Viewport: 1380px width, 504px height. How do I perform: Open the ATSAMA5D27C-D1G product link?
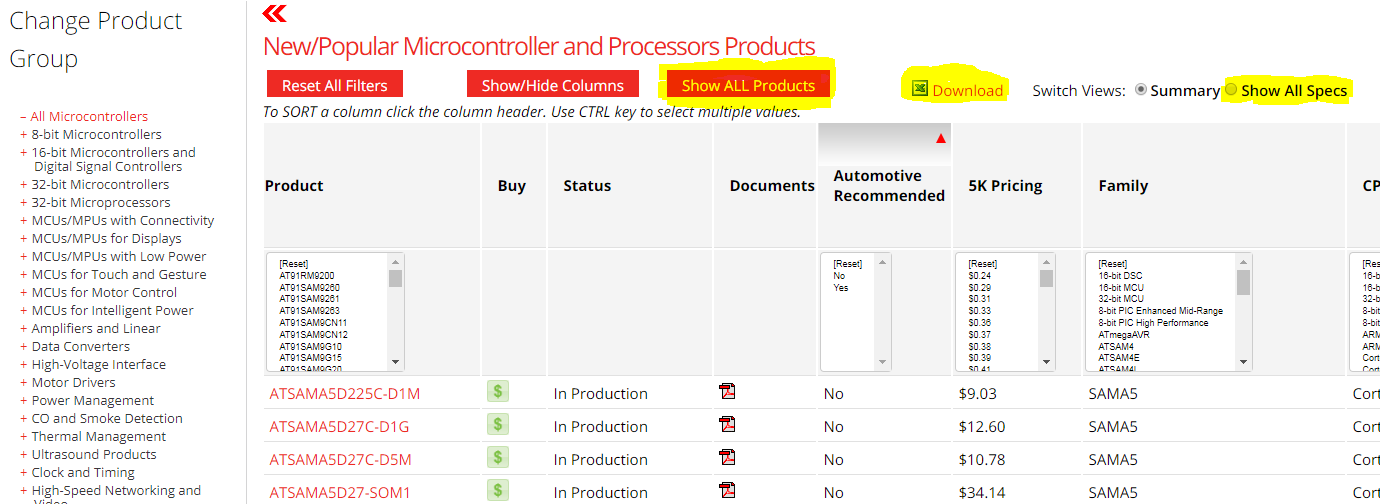pos(339,427)
